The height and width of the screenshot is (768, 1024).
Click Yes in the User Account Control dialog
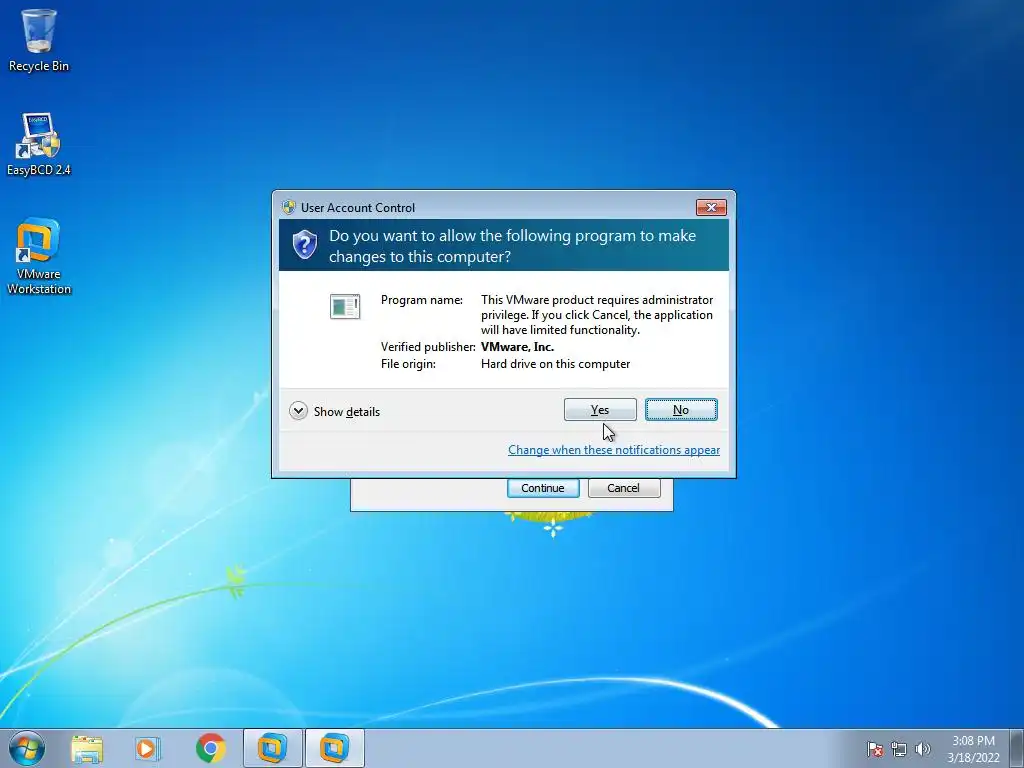click(600, 409)
